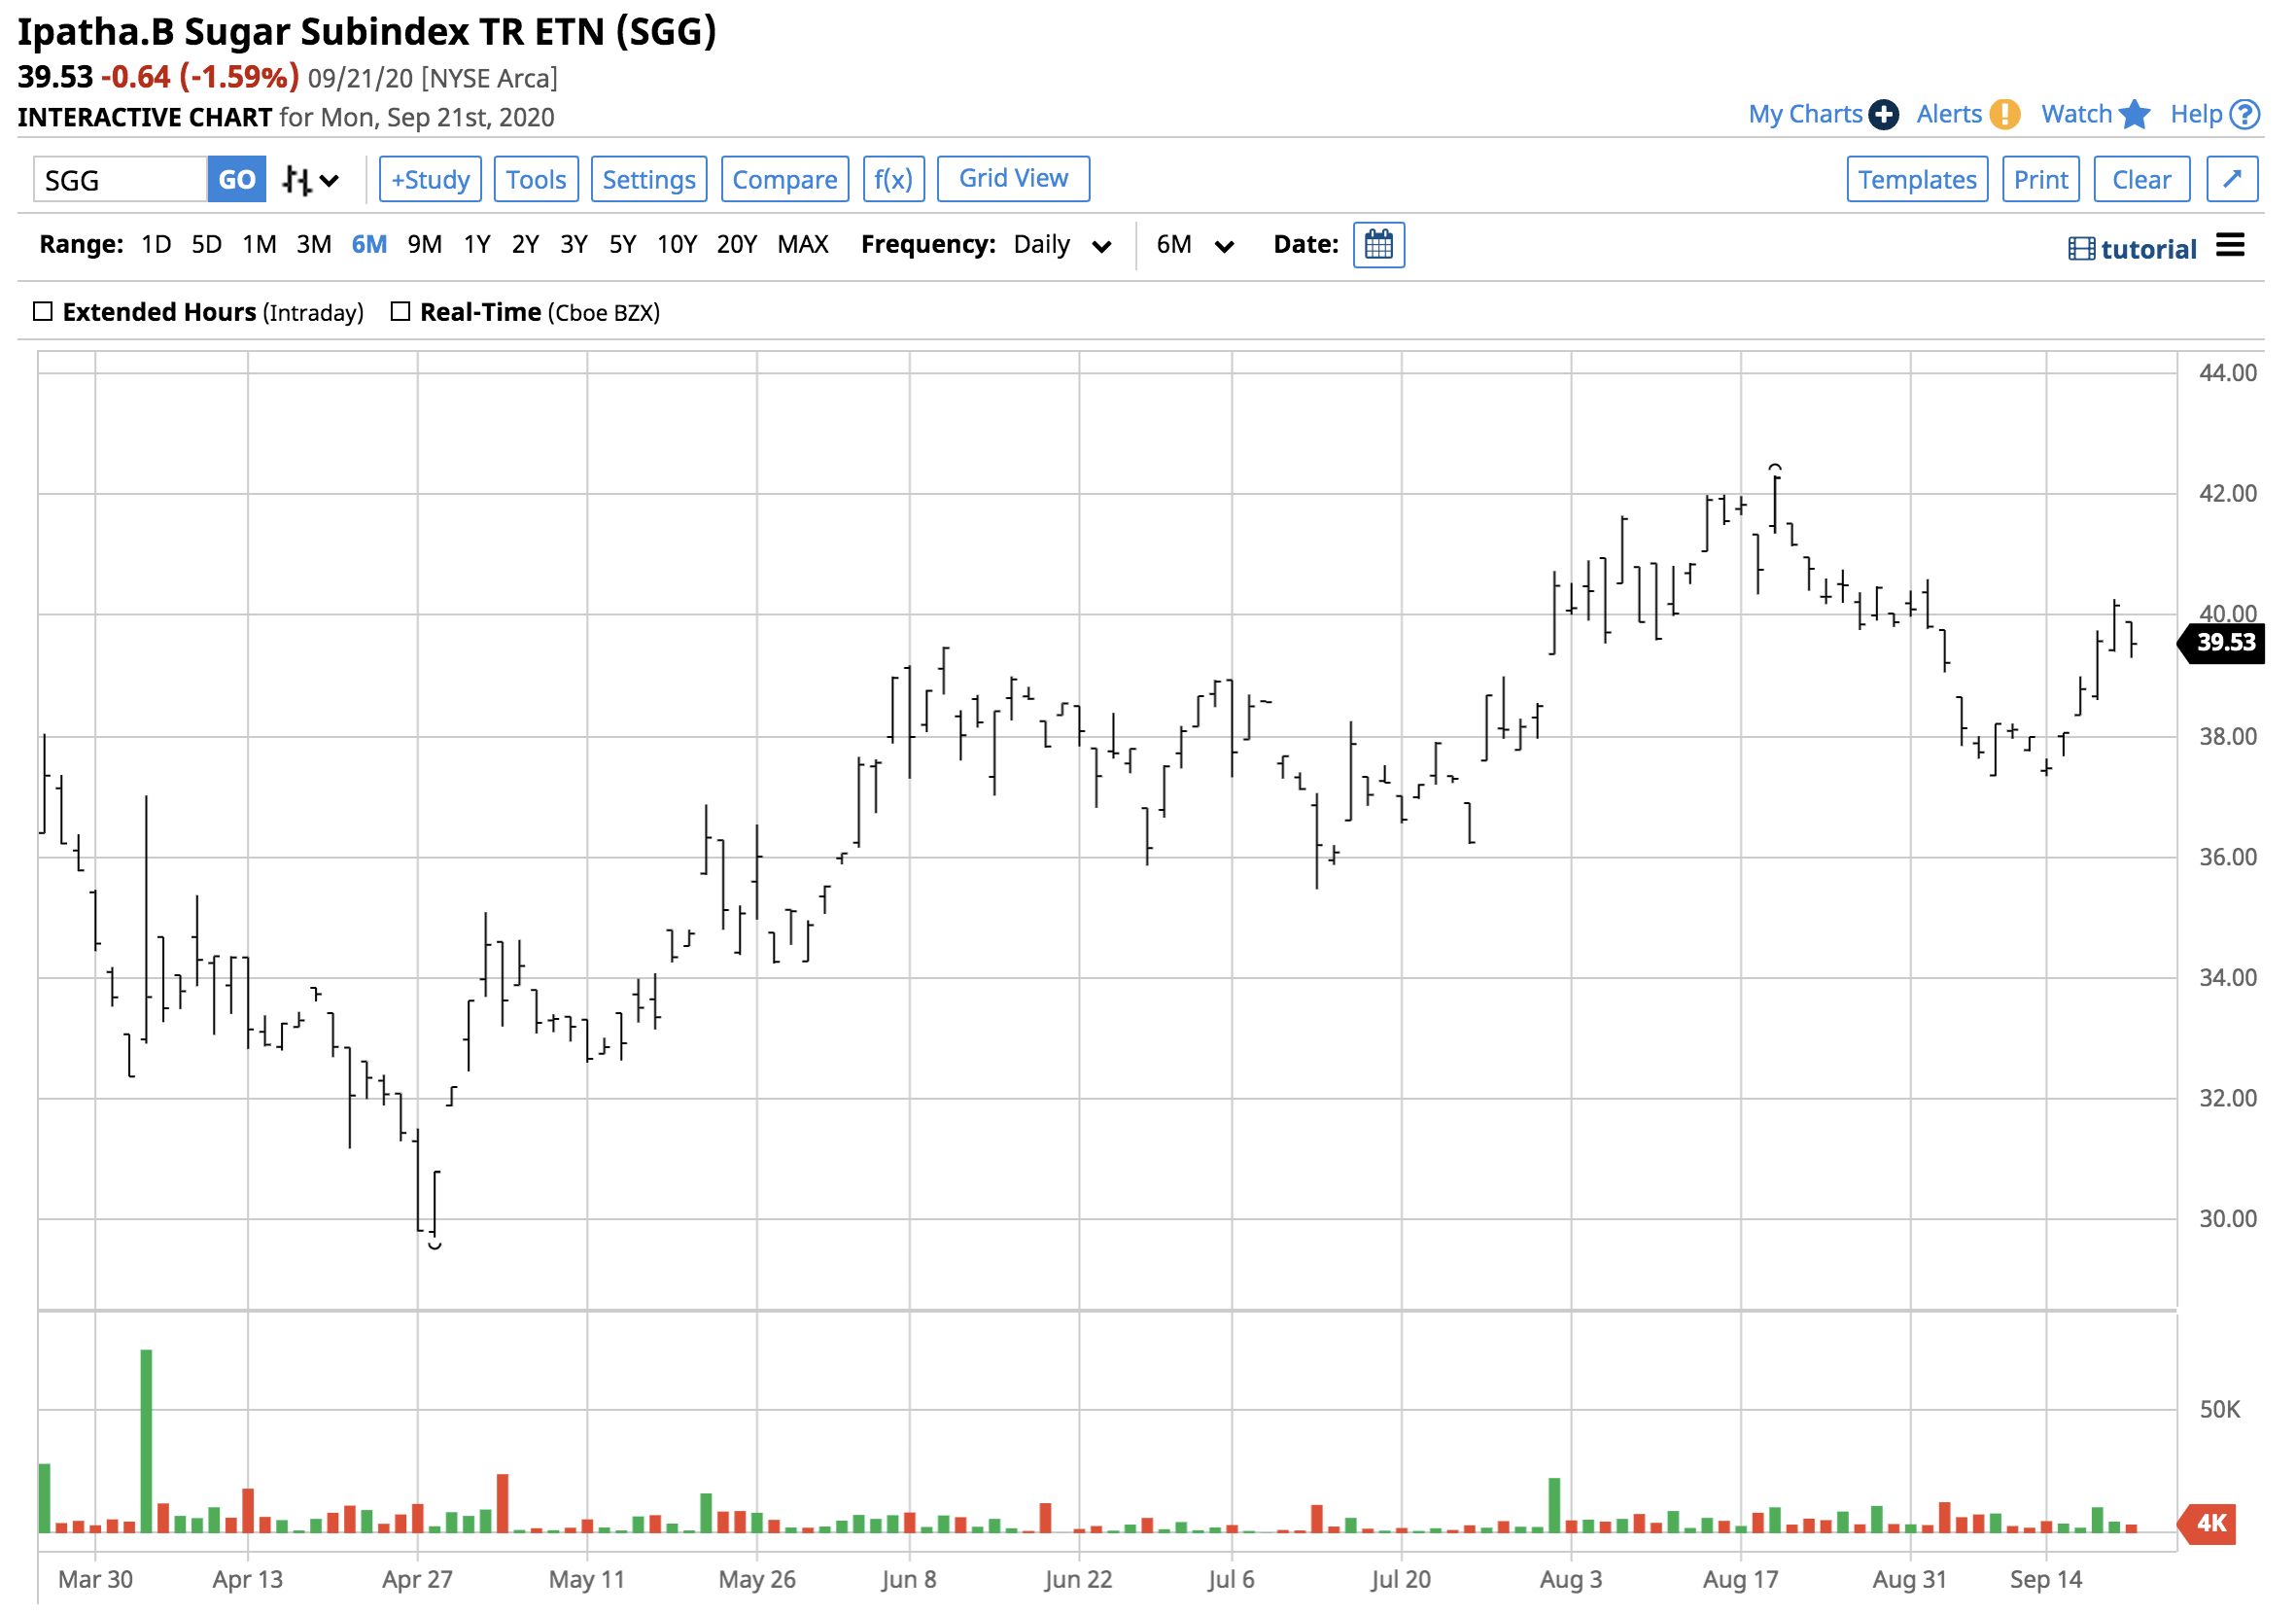
Task: Click the My Charts link text
Action: pos(1804,115)
